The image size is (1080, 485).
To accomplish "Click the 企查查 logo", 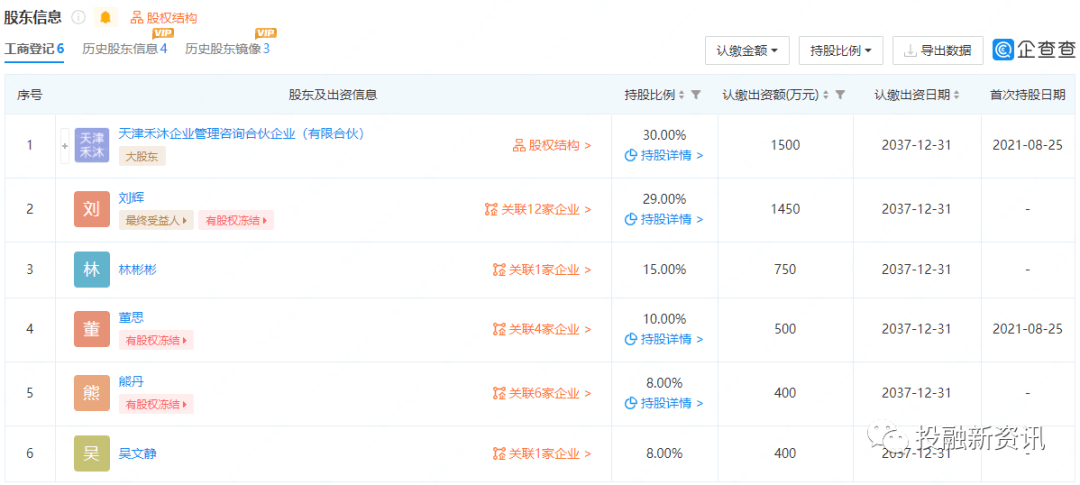I will pyautogui.click(x=1034, y=50).
